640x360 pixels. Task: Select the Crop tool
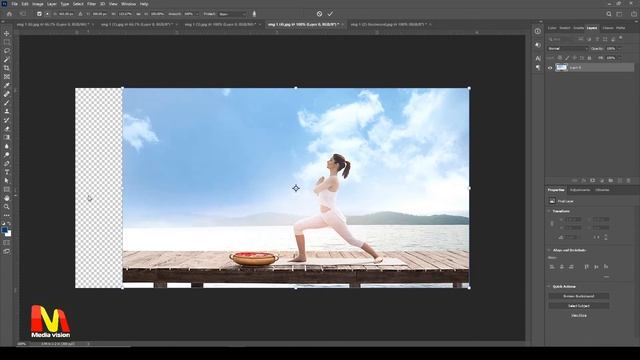7,68
